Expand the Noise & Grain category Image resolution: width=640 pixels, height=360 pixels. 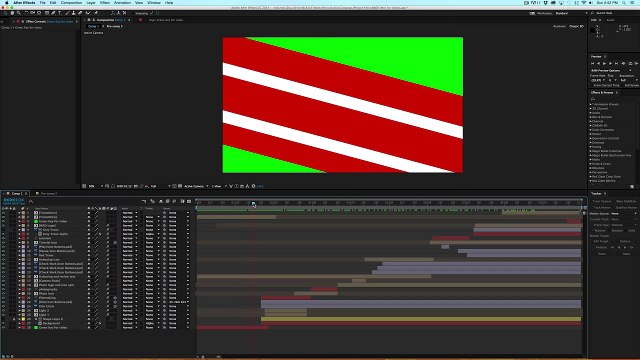(591, 164)
